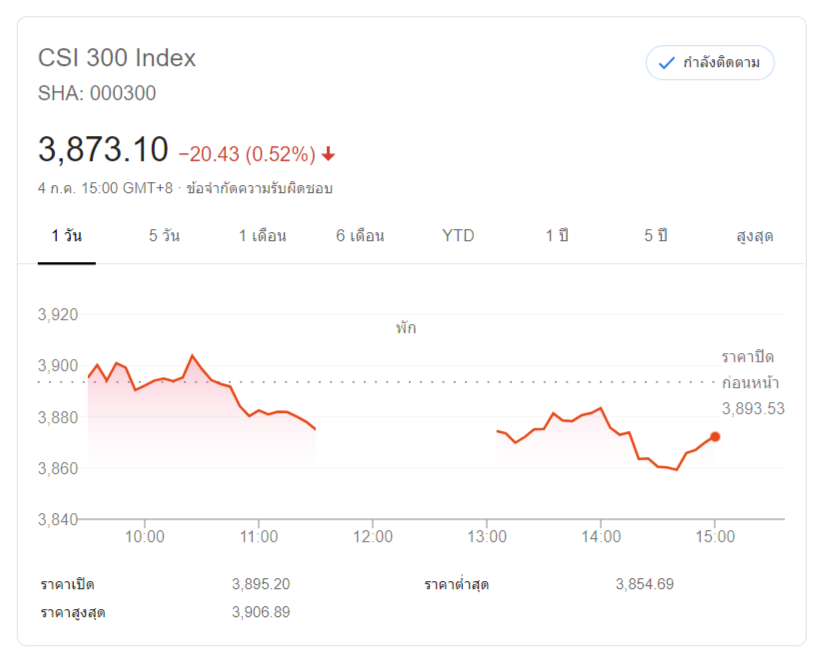Viewport: 823px width, 663px height.
Task: Click the ราคาปิดก่อนหน้า previous close label
Action: coord(750,370)
